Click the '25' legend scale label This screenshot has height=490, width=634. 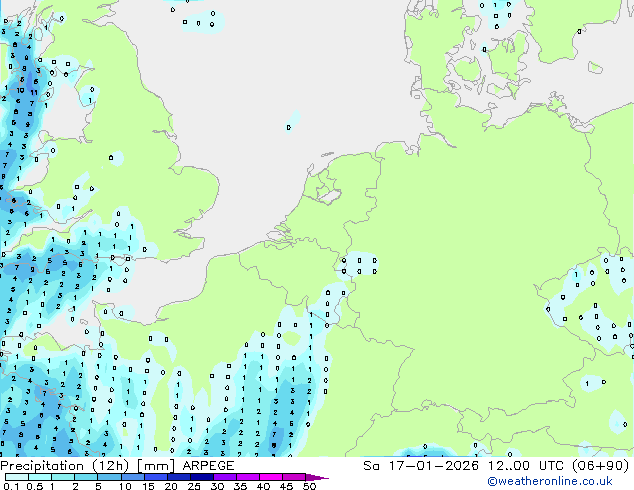click(194, 486)
